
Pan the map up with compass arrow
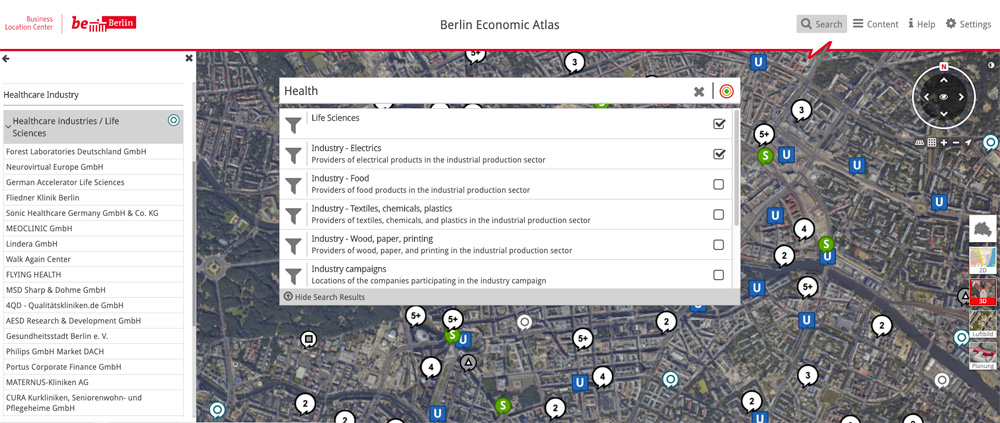(944, 80)
